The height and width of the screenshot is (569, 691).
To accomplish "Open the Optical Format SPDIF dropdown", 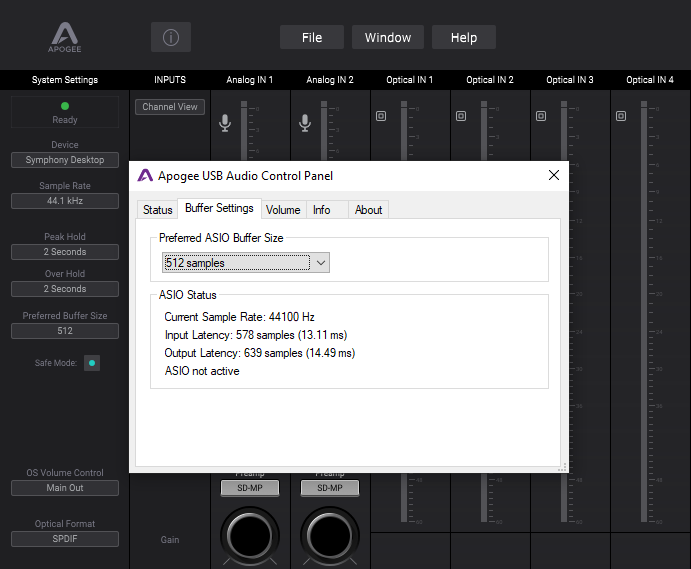I will pyautogui.click(x=65, y=539).
